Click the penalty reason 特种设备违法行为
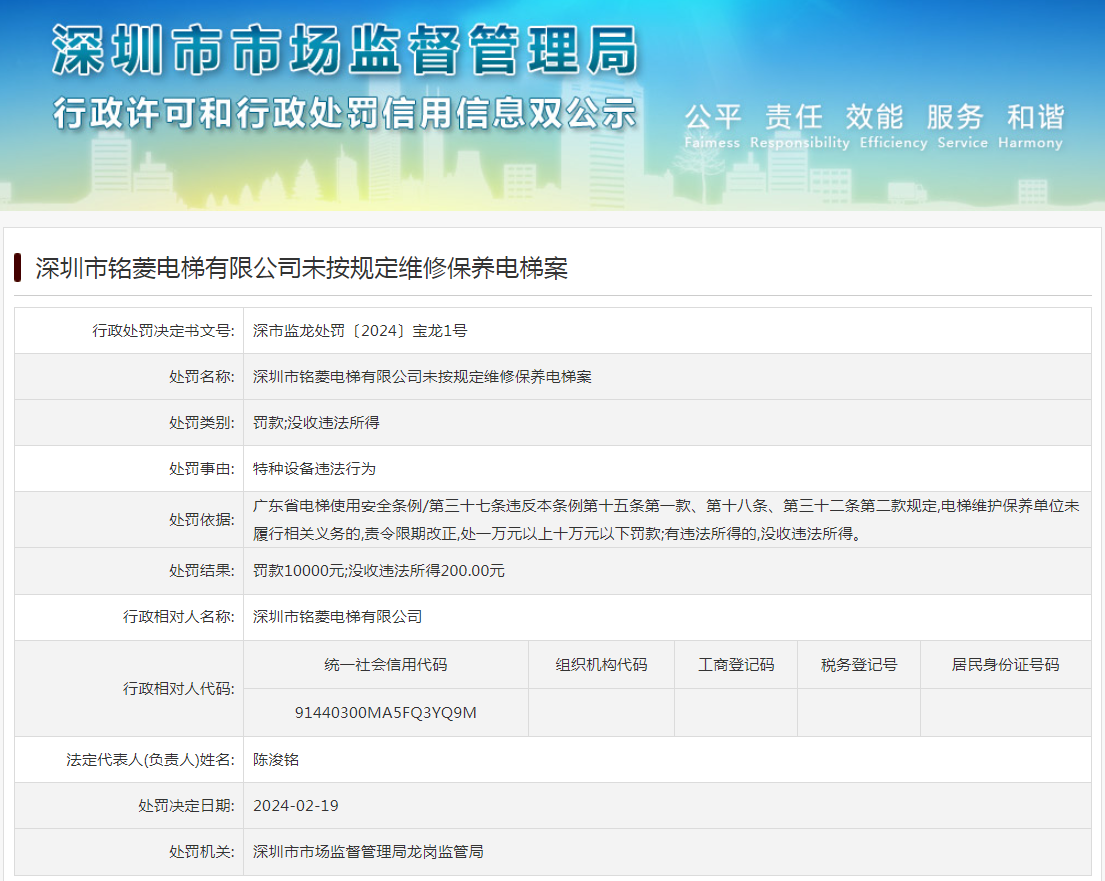1105x881 pixels. [x=314, y=469]
